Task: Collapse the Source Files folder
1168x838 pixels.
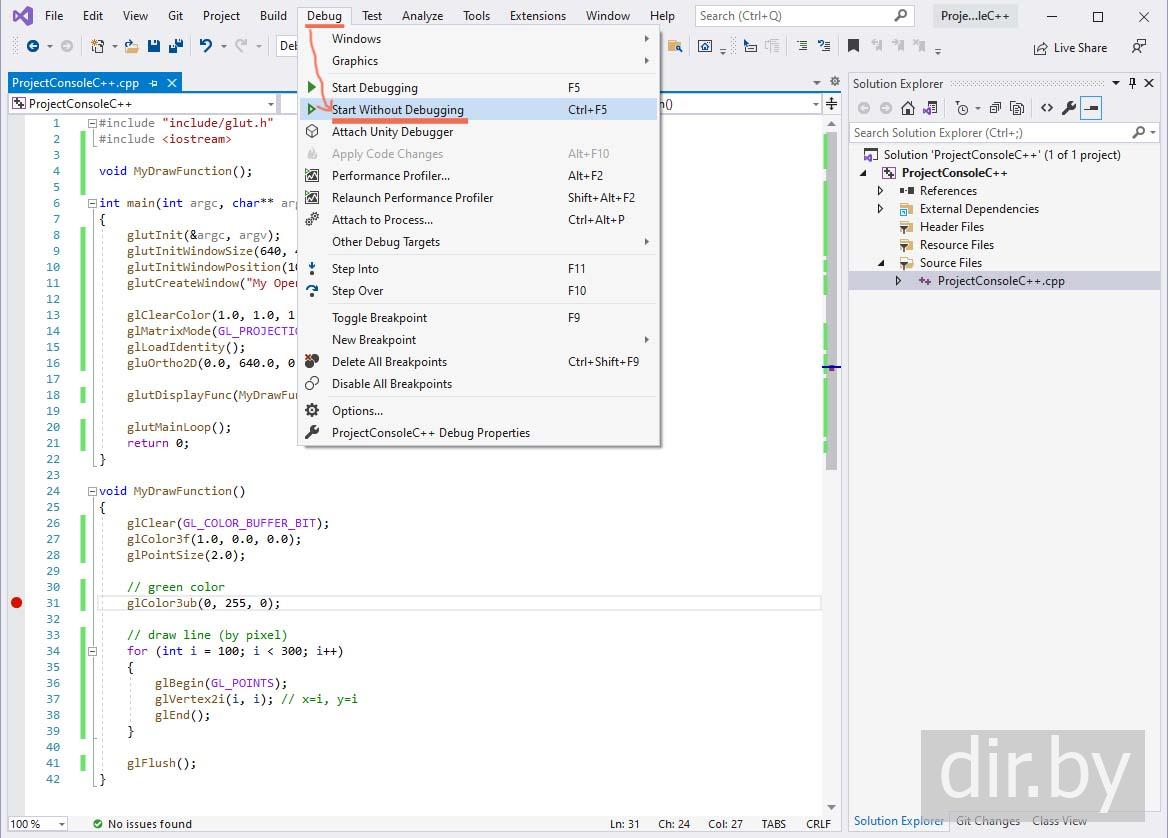Action: (880, 263)
